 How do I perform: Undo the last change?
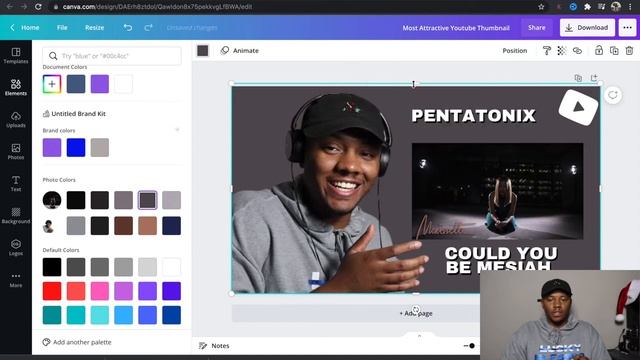tap(128, 27)
